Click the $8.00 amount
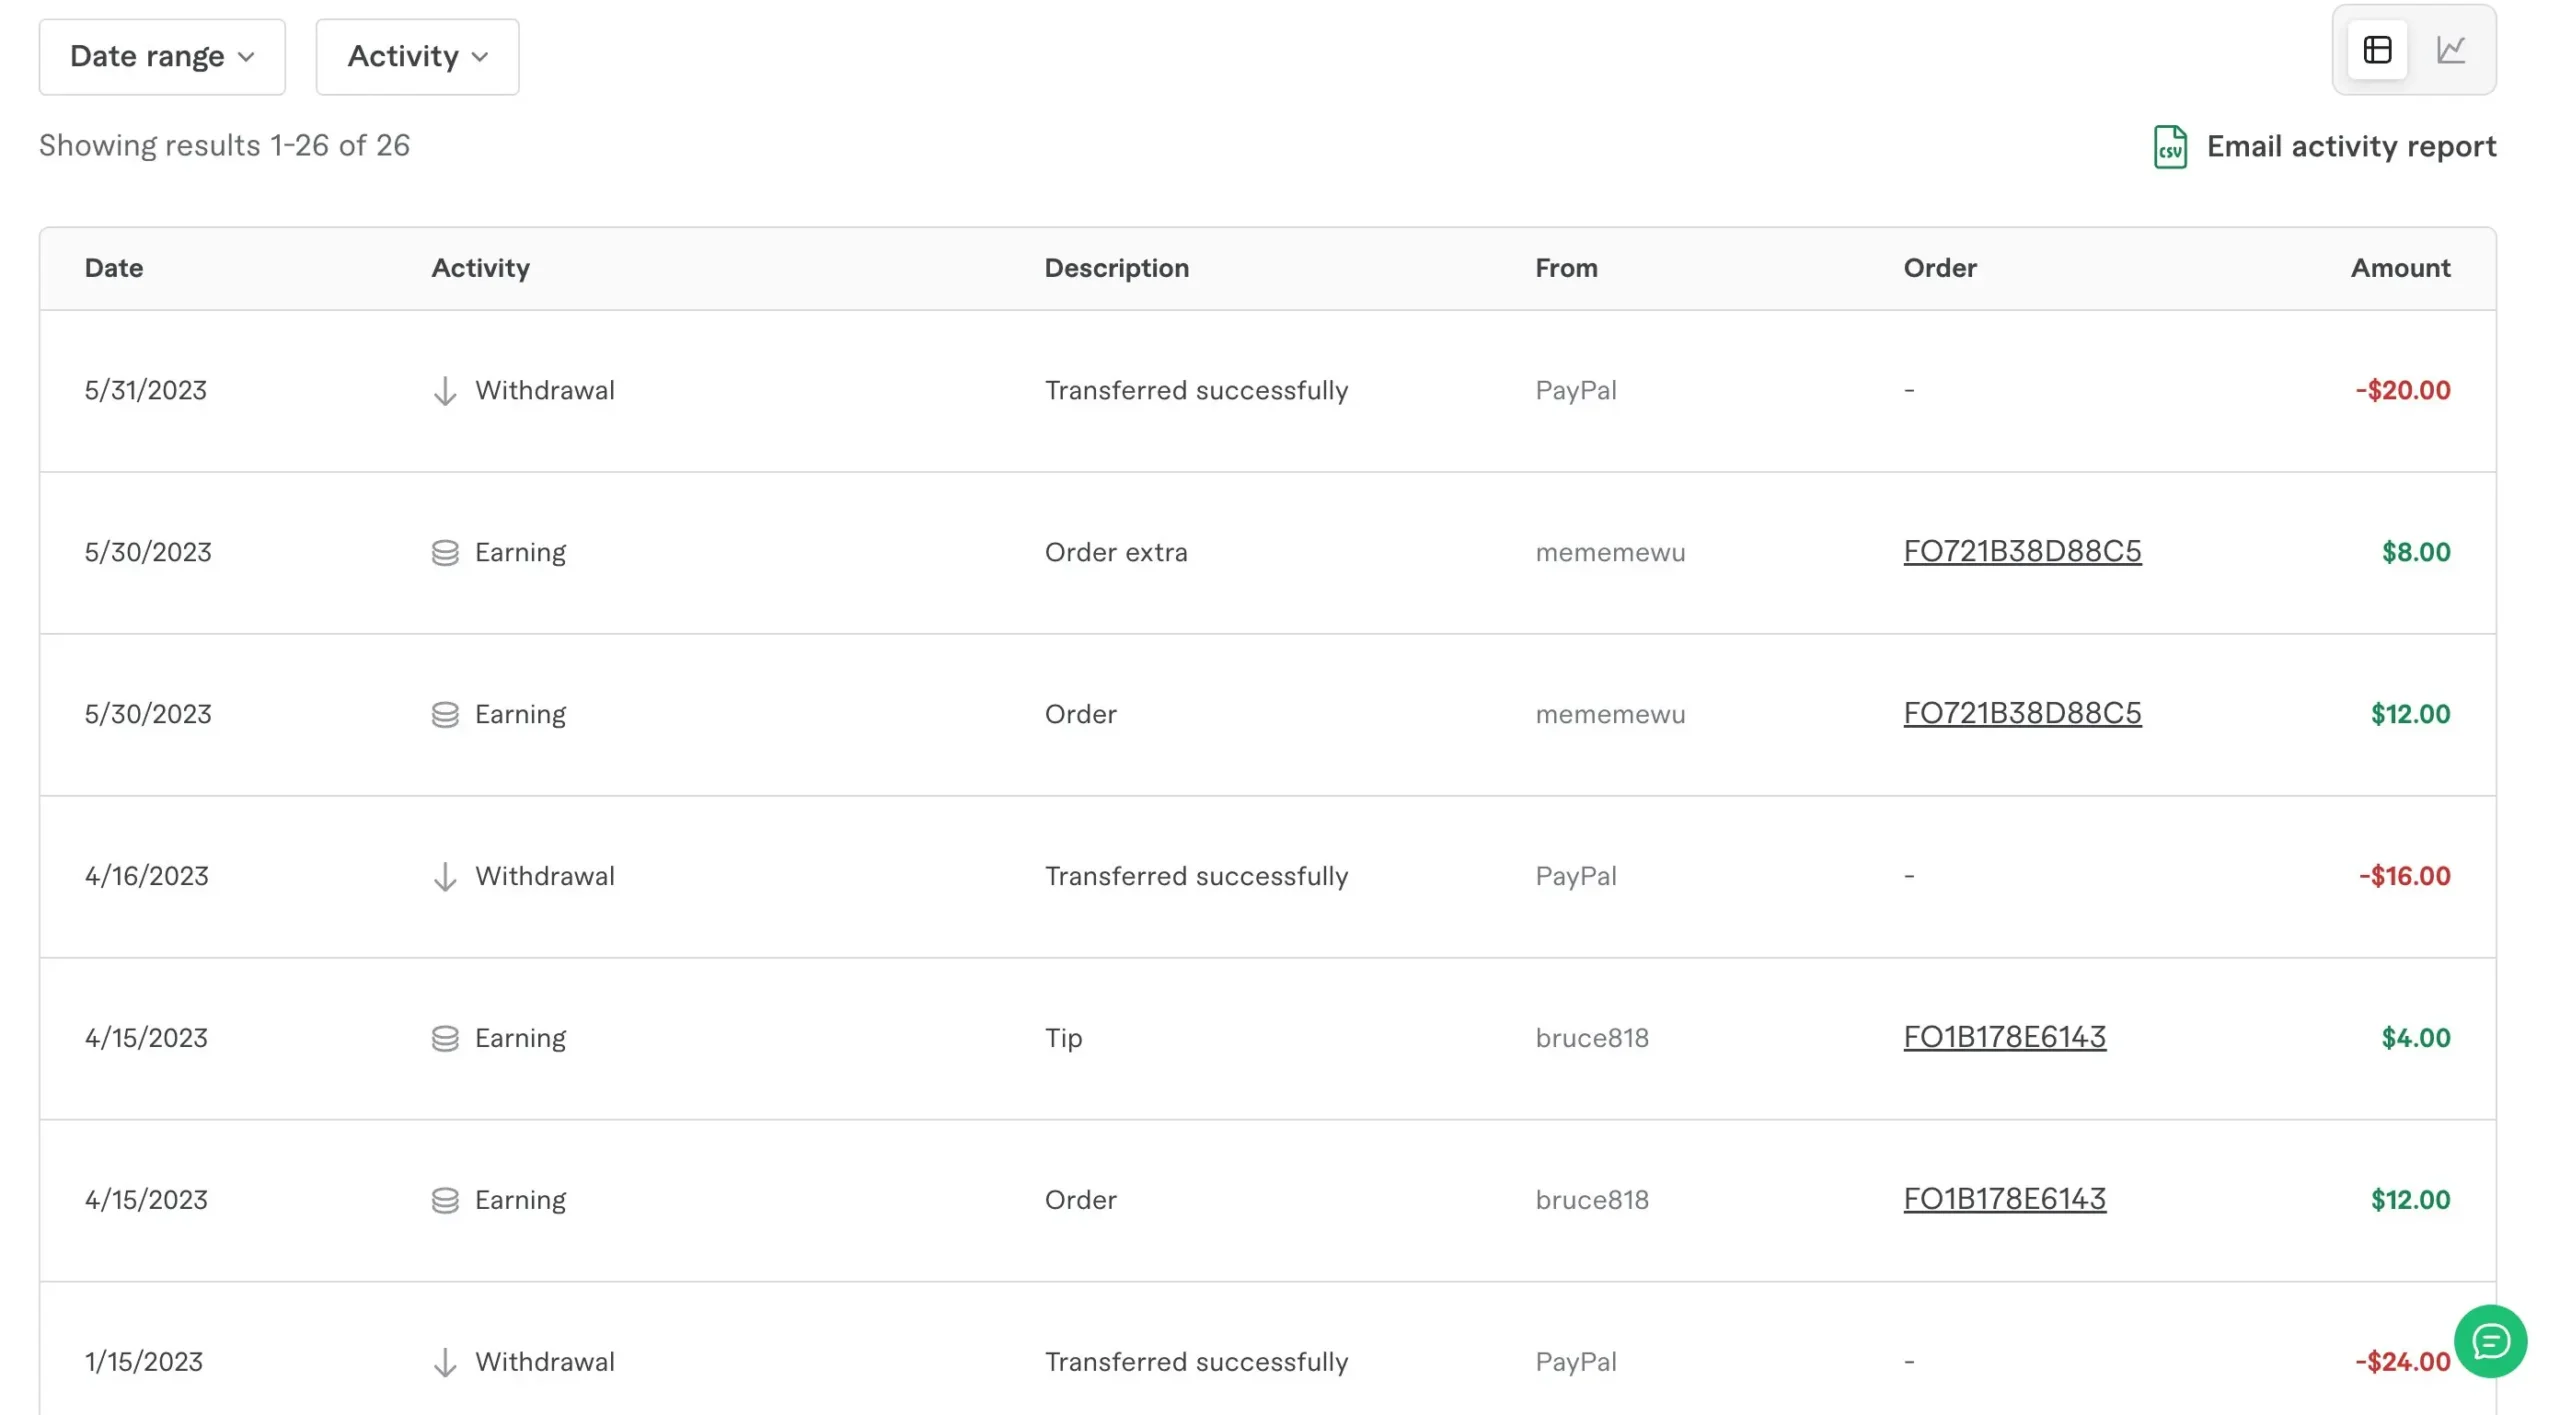This screenshot has width=2560, height=1415. coord(2415,552)
